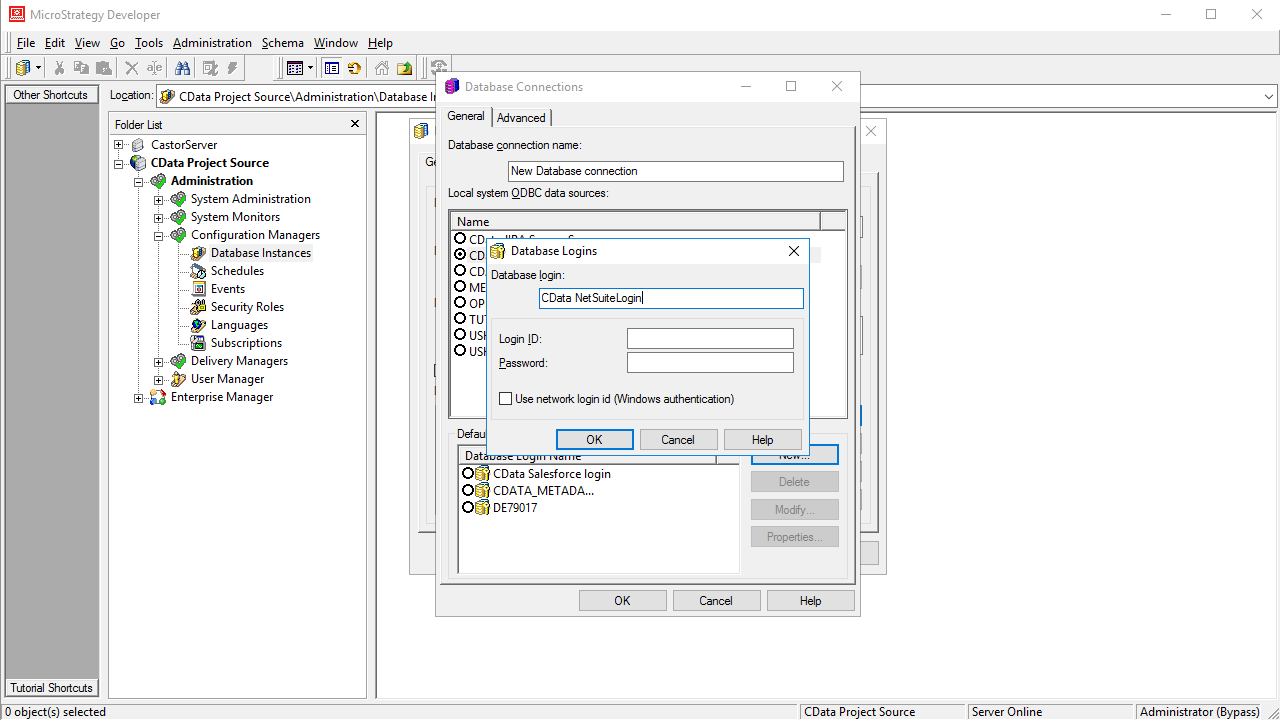
Task: Click the Rename icon on the toolbar
Action: click(153, 67)
